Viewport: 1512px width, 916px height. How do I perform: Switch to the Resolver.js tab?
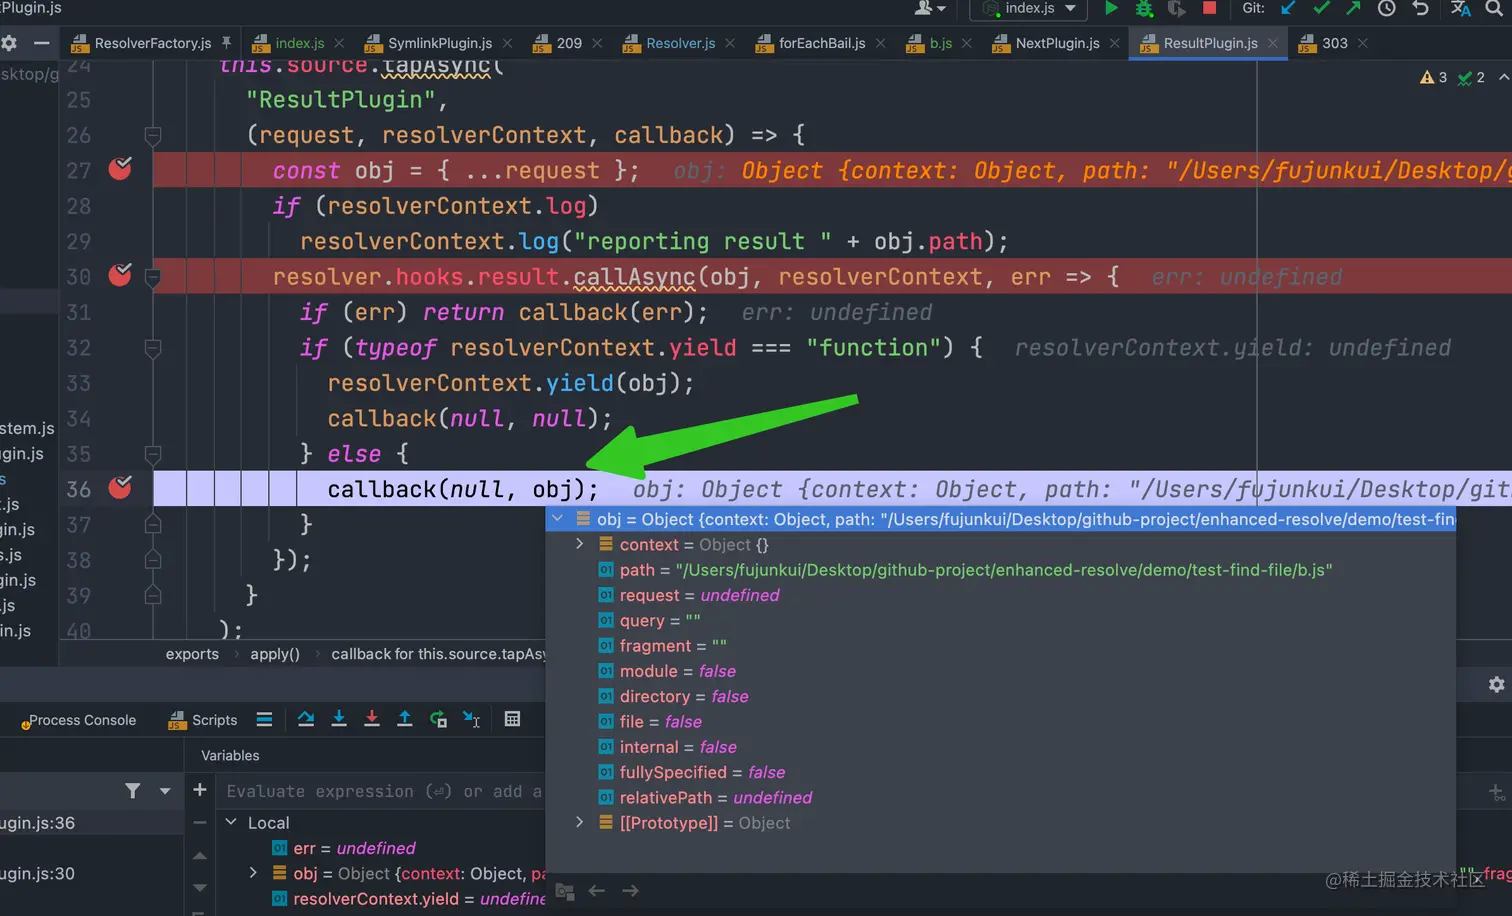tap(680, 43)
